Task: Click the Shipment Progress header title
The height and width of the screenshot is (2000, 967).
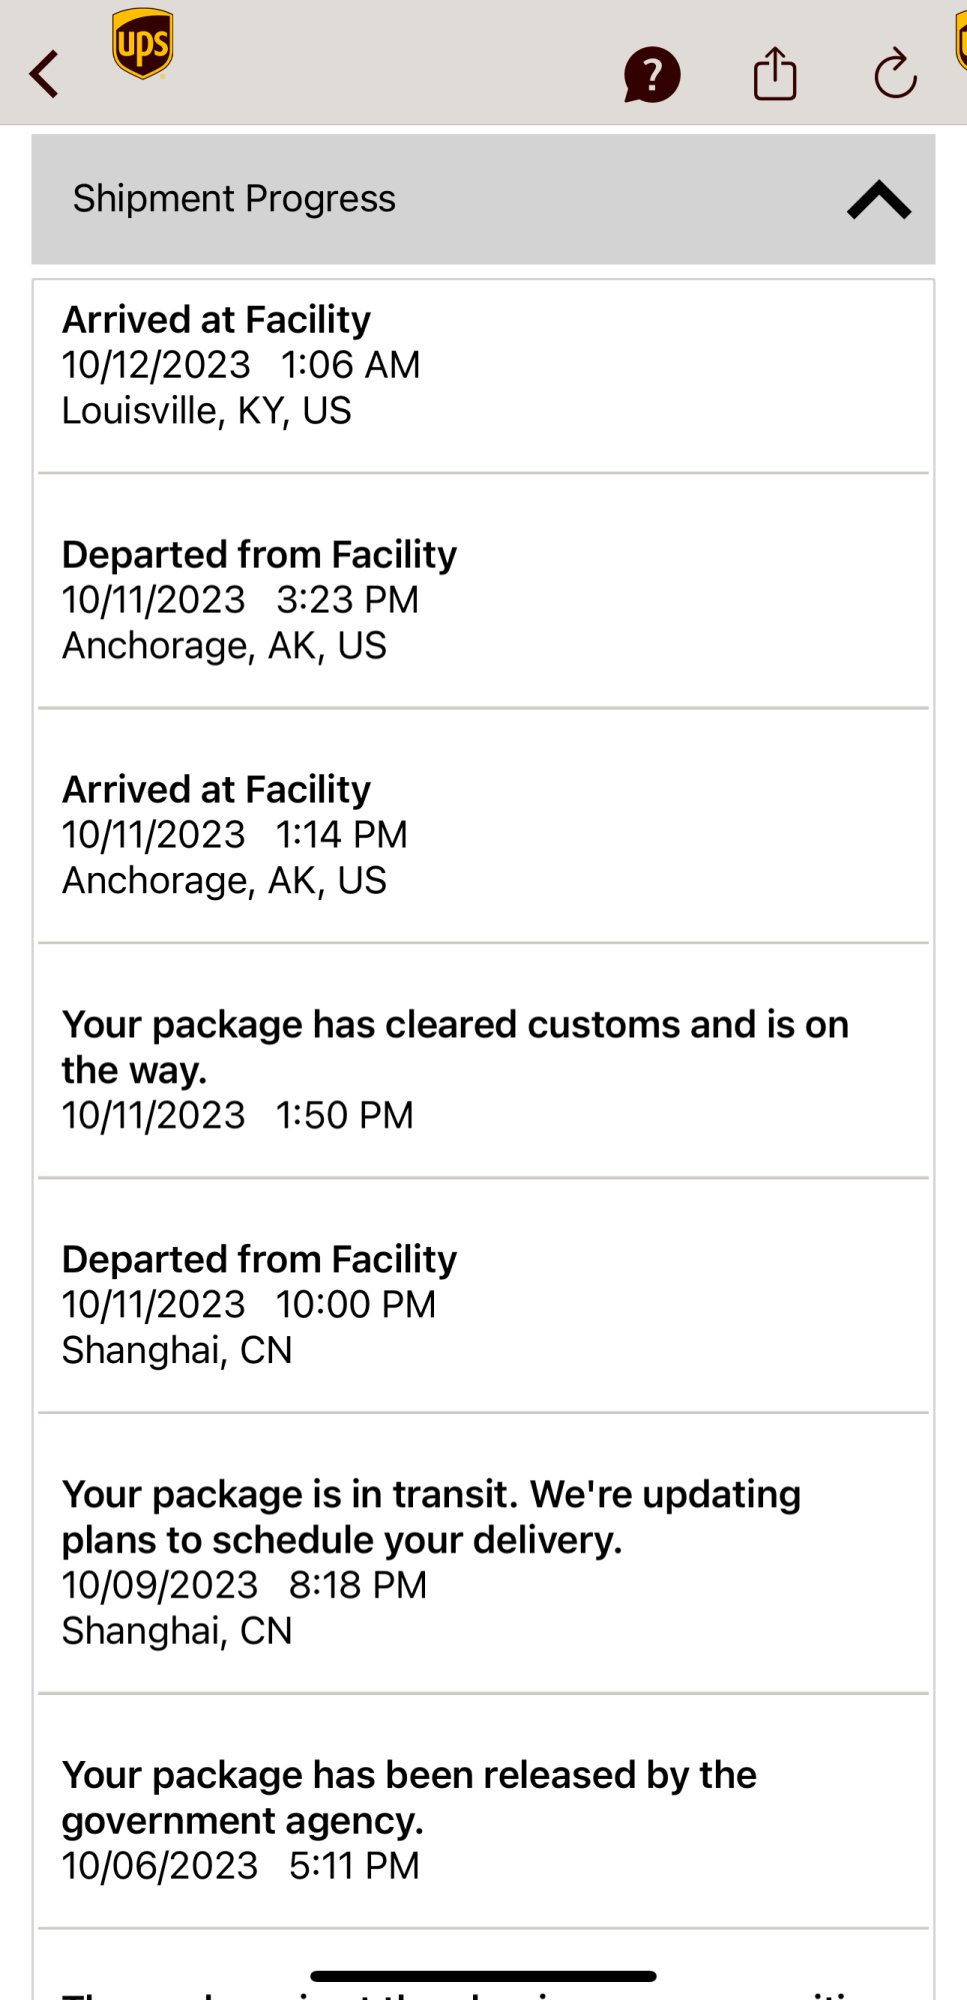Action: click(234, 199)
